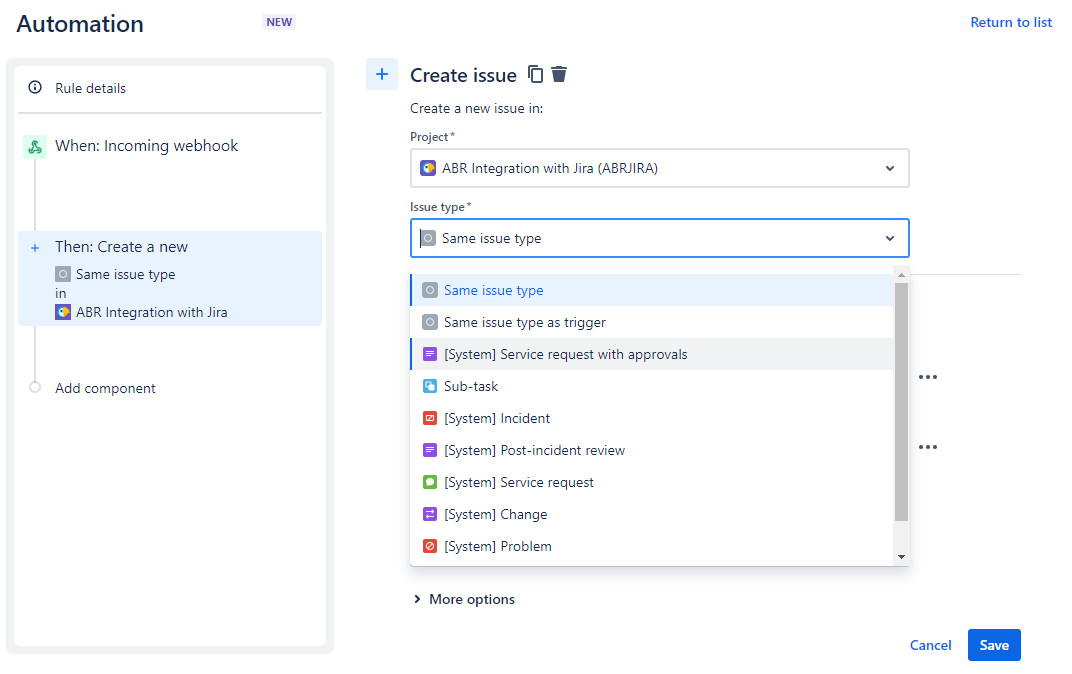Screen dimensions: 1072x674
Task: Click the purple Service request with approvals icon
Action: 430,354
